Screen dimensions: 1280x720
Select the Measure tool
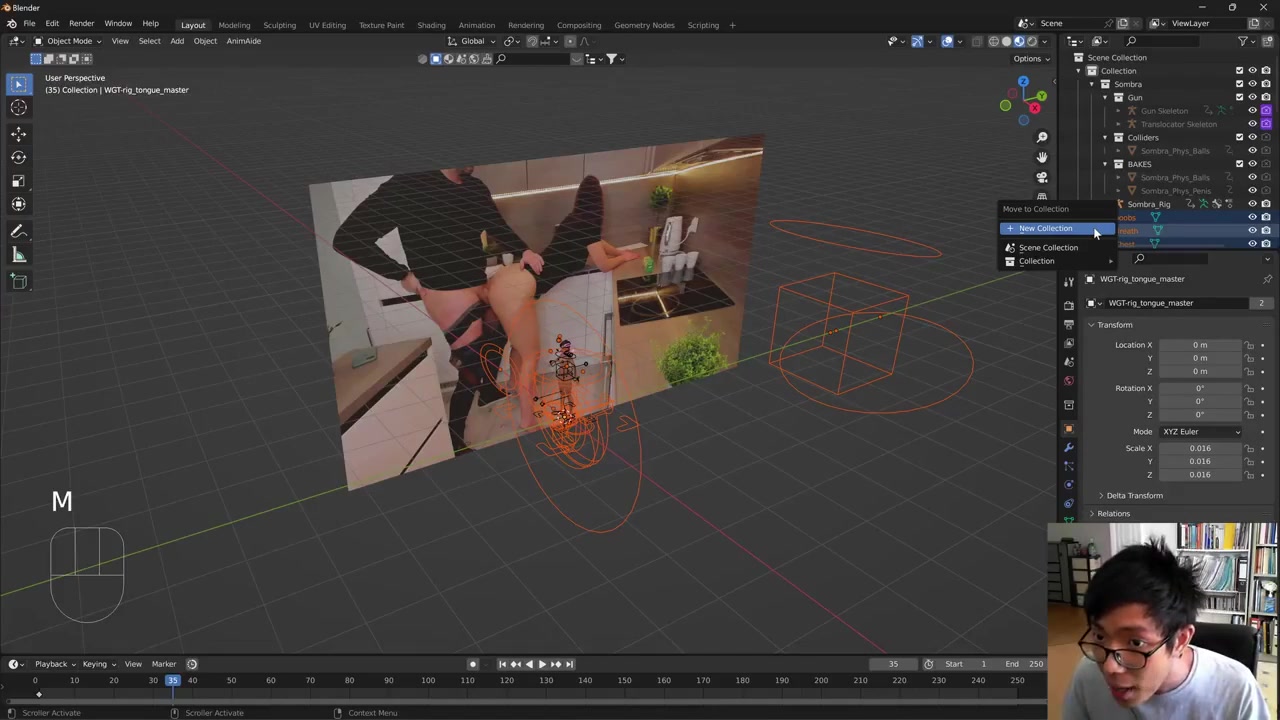pyautogui.click(x=18, y=256)
